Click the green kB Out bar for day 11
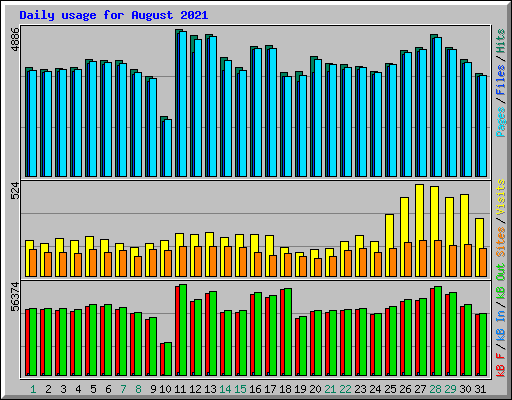Screen dimensions: 512x400 183,330
